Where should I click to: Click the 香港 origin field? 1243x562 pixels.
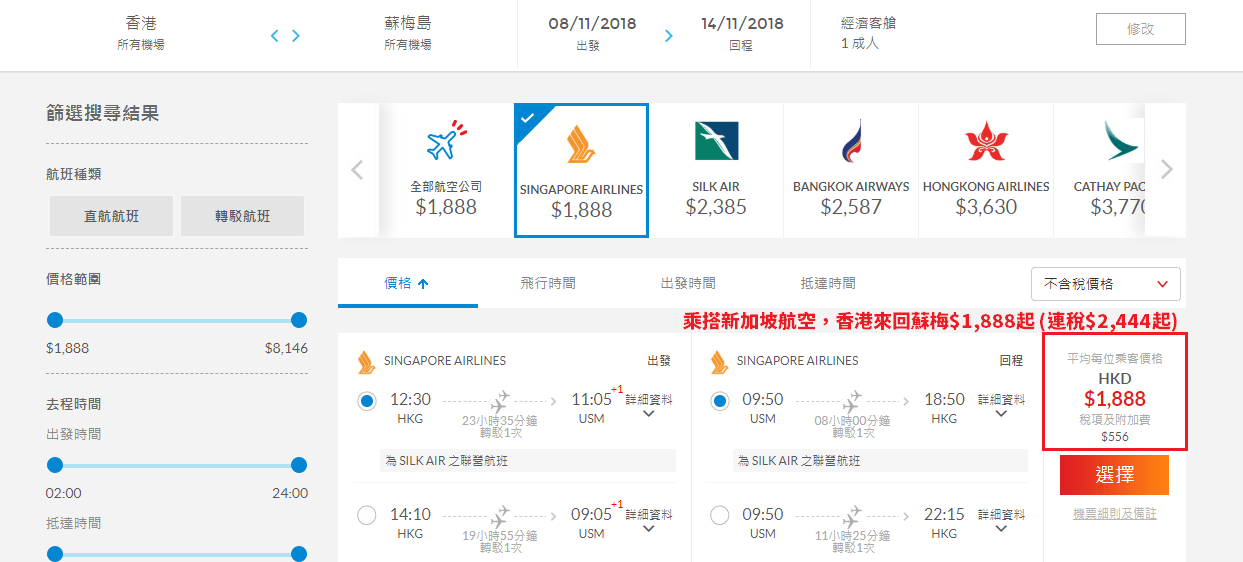pyautogui.click(x=141, y=33)
